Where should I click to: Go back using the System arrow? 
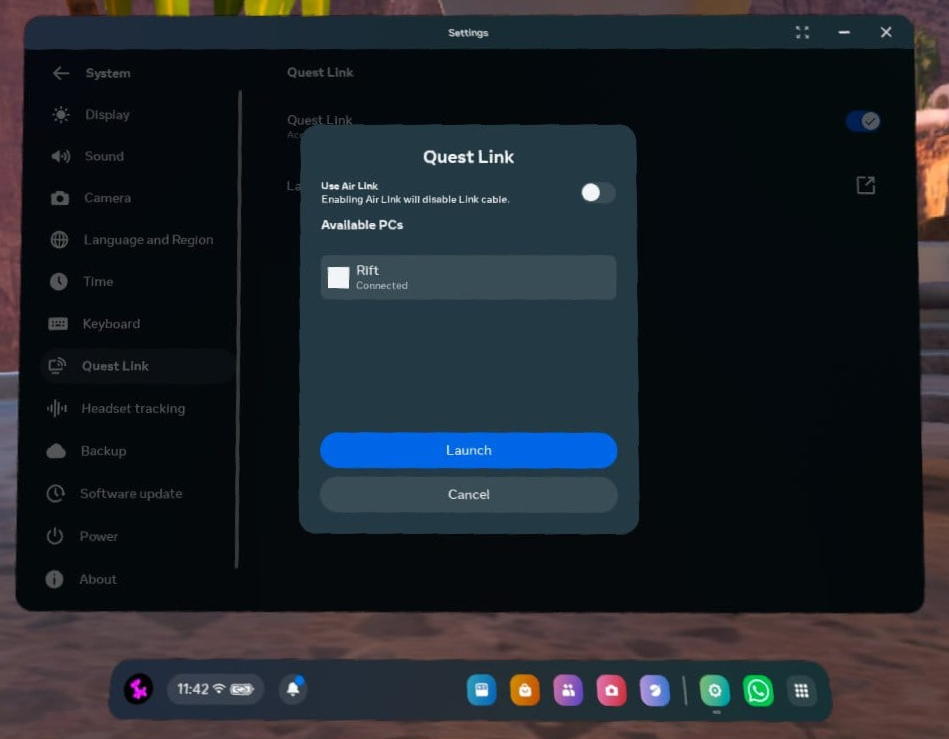(61, 73)
